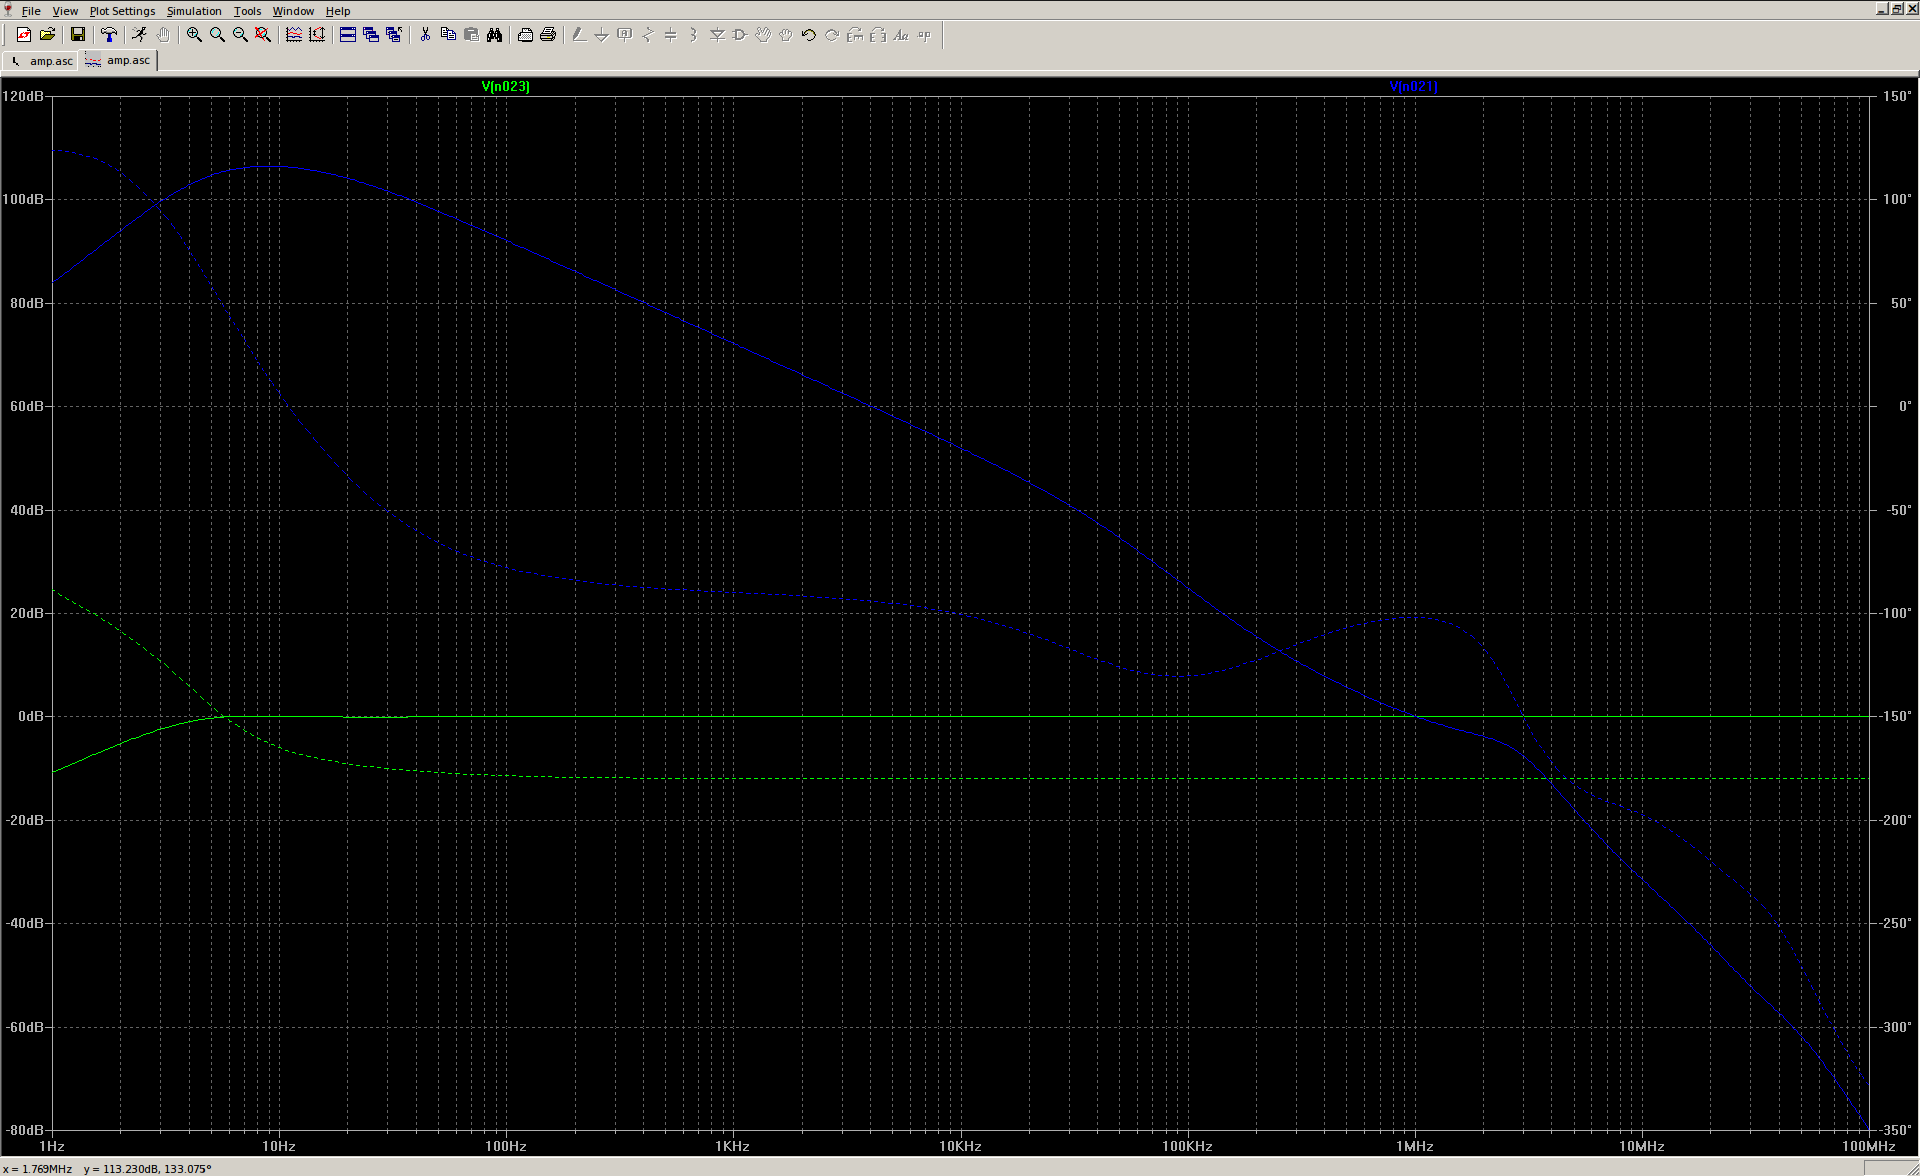Click the blue V(n021) trace label
Image resolution: width=1920 pixels, height=1176 pixels.
[1414, 86]
